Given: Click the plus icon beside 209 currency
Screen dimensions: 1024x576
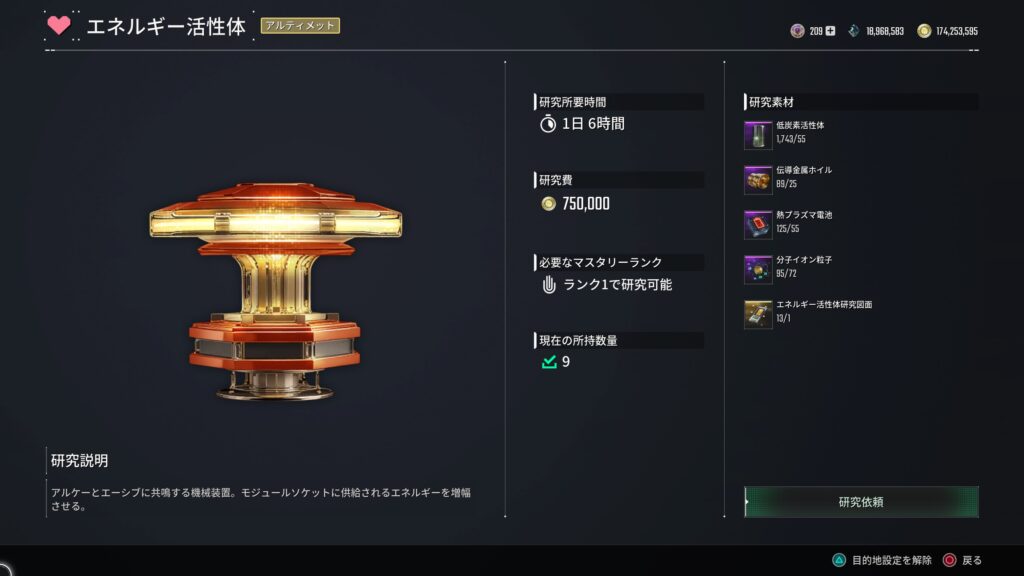Looking at the screenshot, I should [830, 31].
